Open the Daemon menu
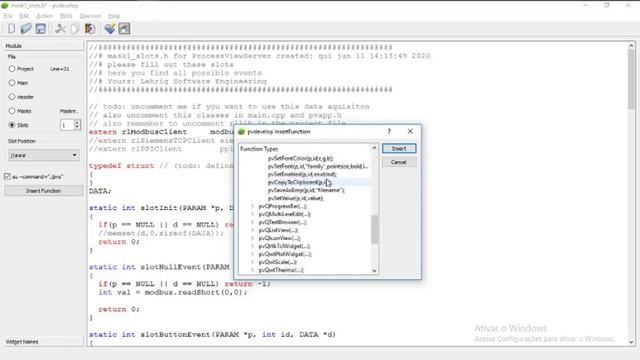 [x=90, y=16]
